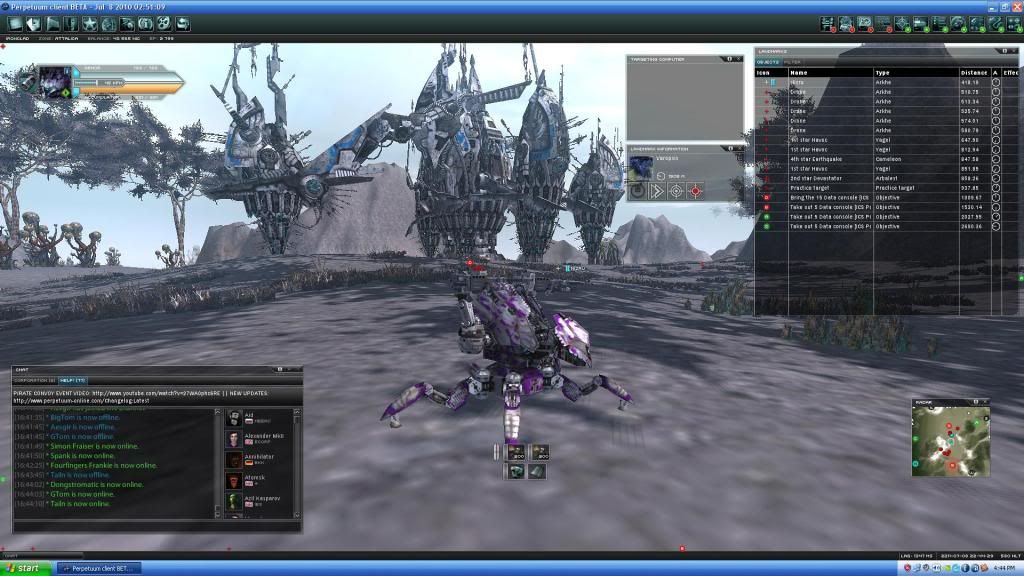This screenshot has height=576, width=1024.
Task: Click the red objective icon in the 'Bring the 15' row
Action: pos(767,197)
